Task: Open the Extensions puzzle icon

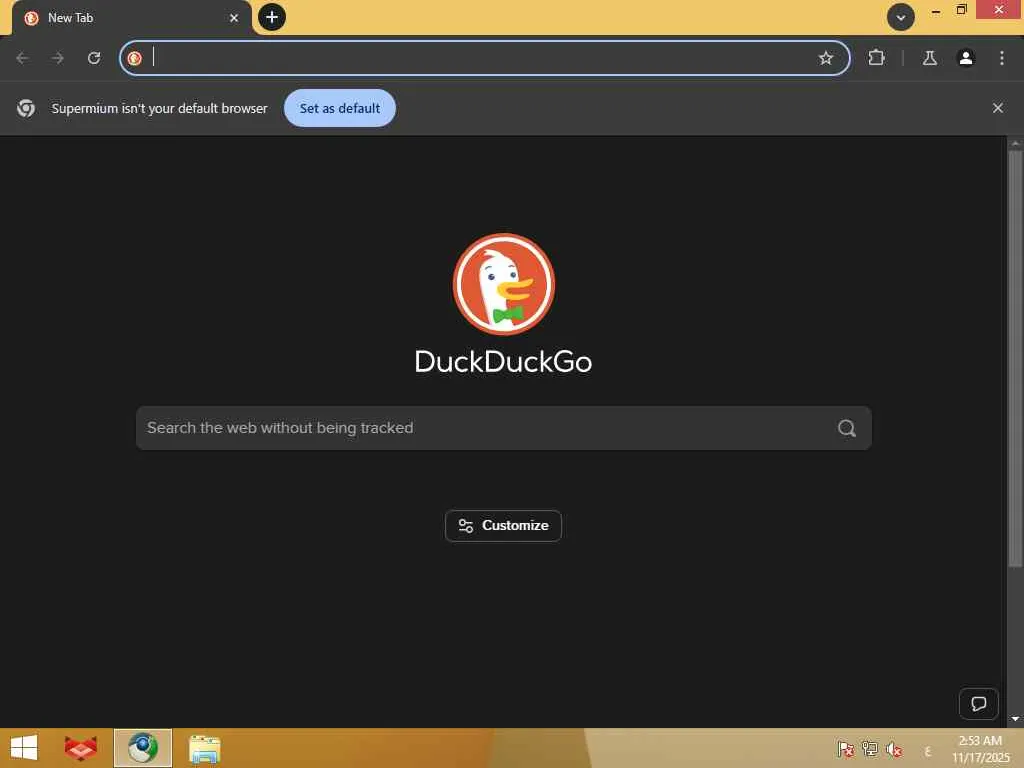Action: 876,58
